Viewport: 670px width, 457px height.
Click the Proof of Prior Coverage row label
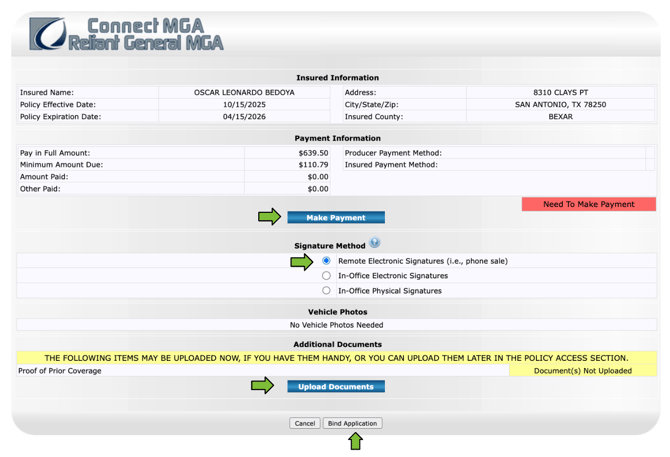60,371
